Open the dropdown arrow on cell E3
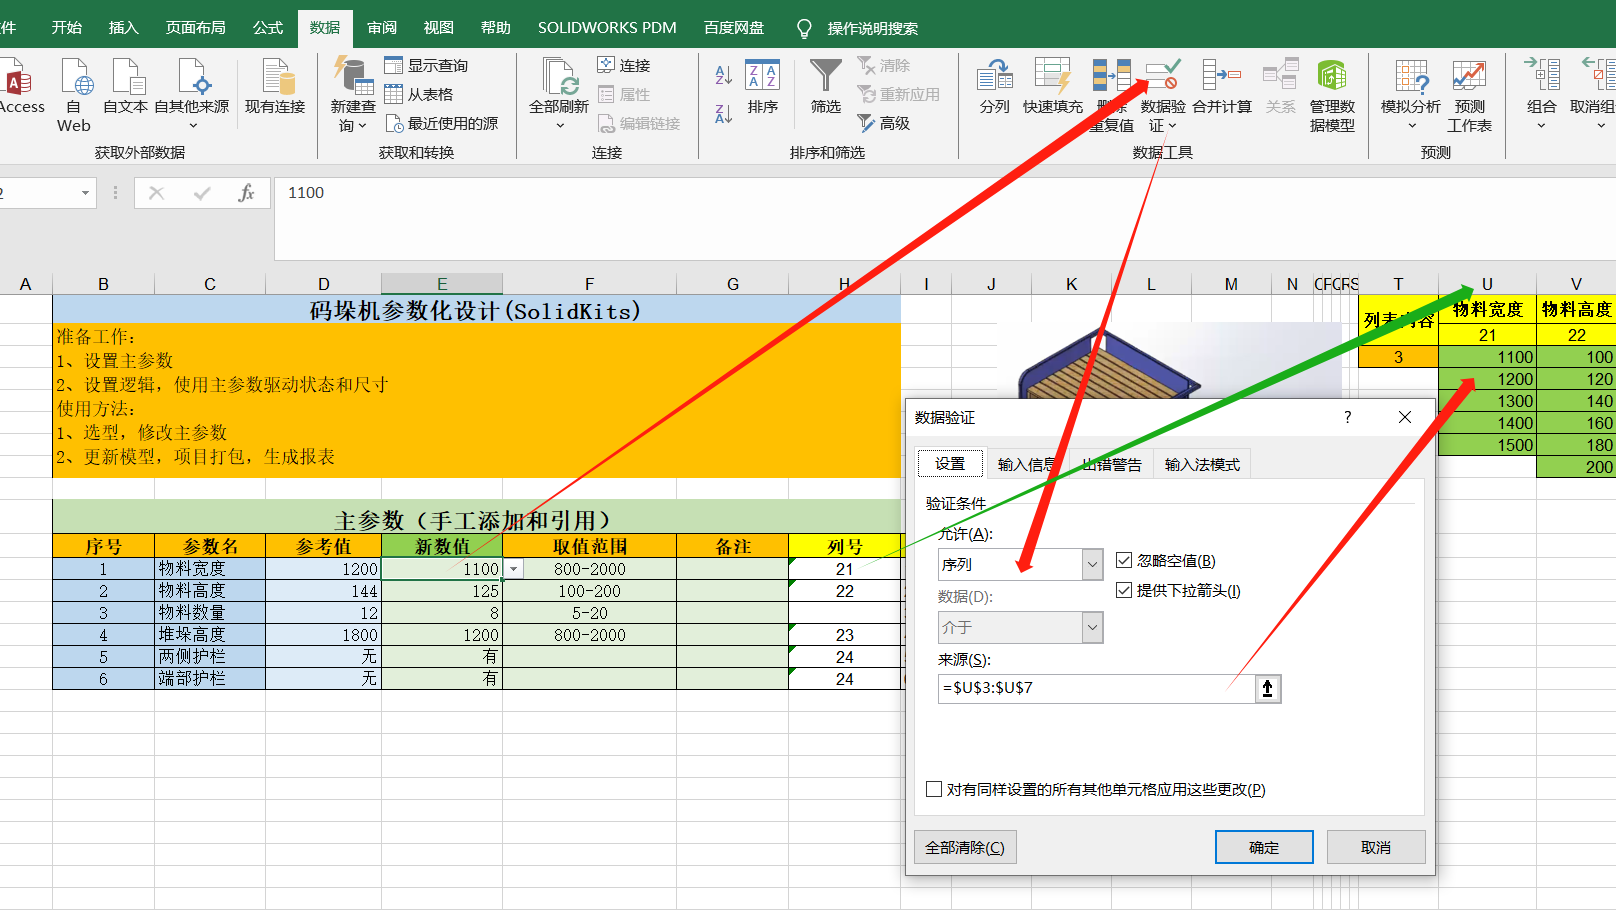1616x910 pixels. 512,568
